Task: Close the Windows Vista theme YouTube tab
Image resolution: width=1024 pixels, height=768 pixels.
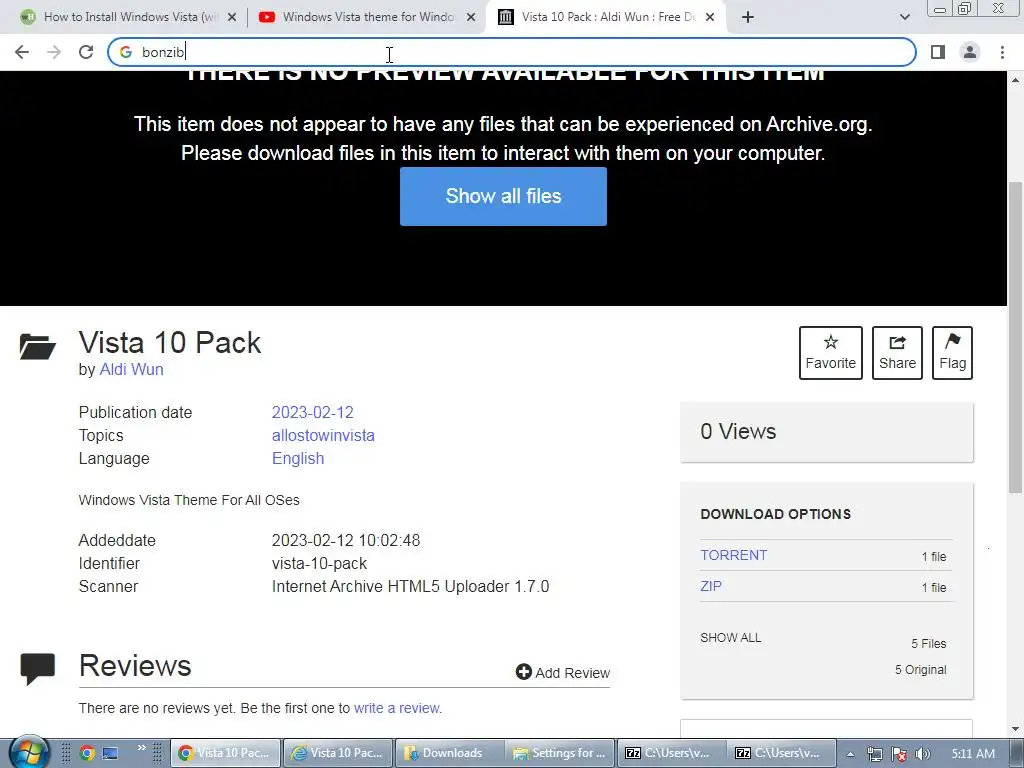Action: tap(471, 17)
